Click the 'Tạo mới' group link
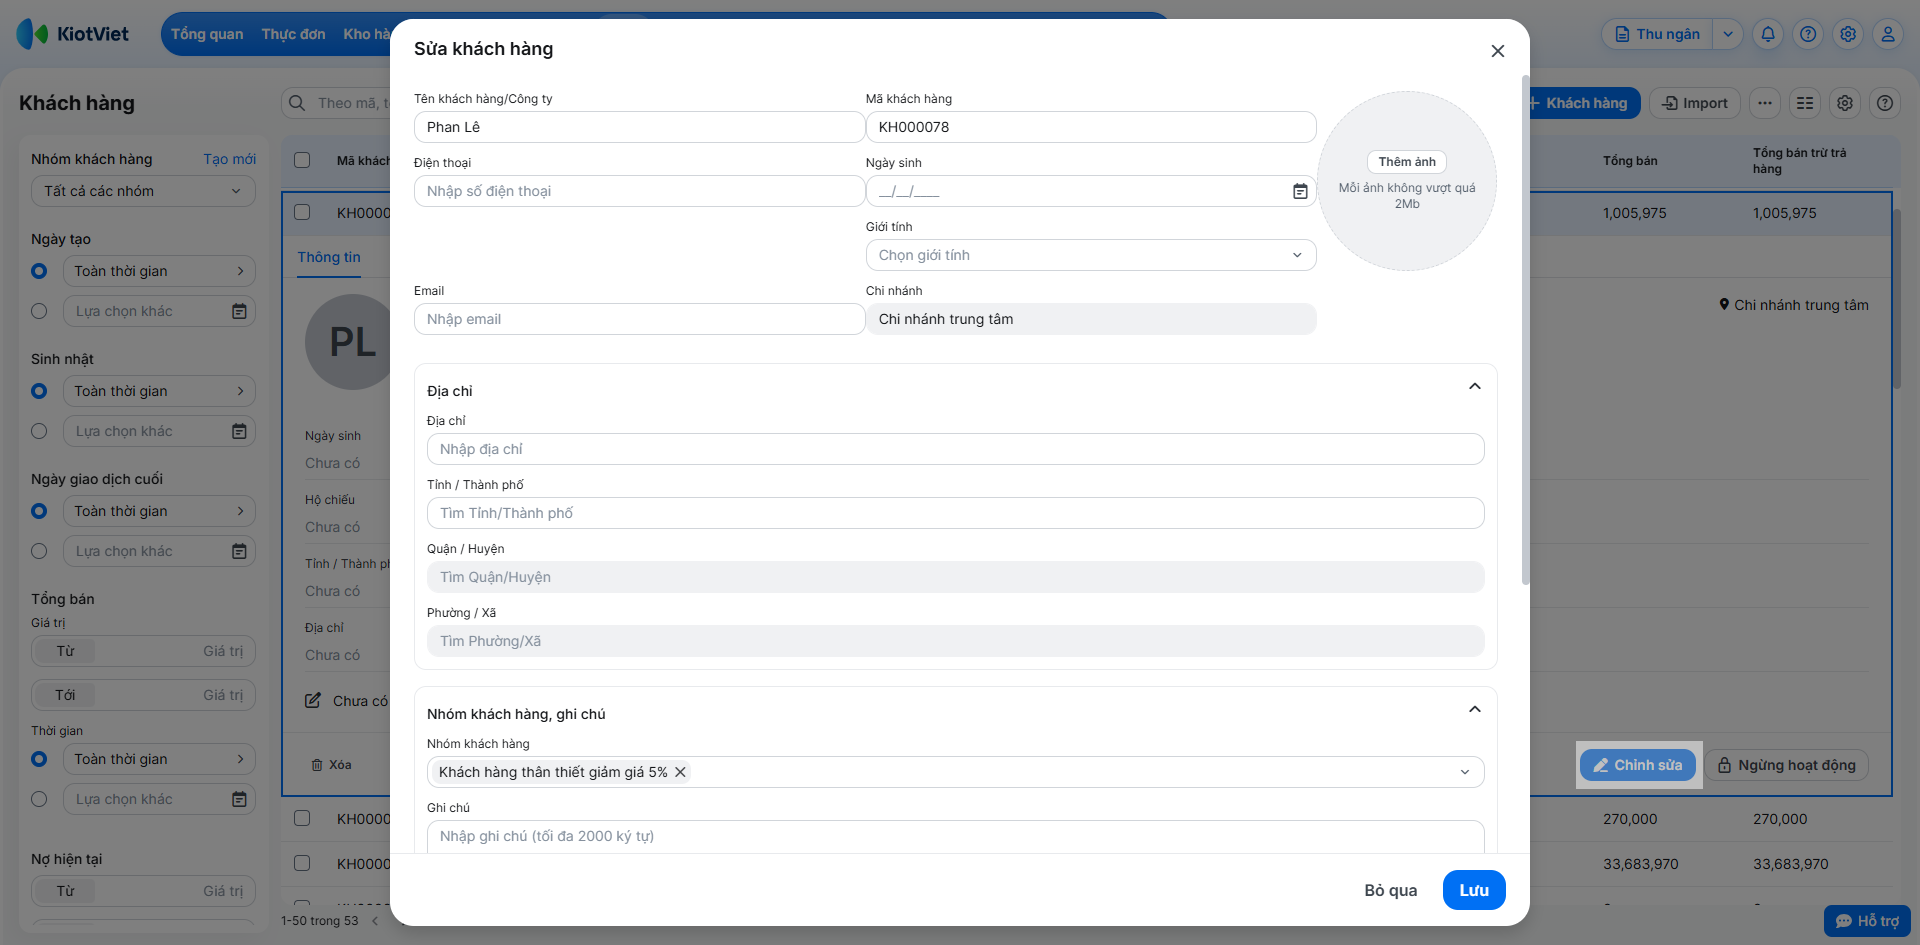The image size is (1920, 945). 230,159
